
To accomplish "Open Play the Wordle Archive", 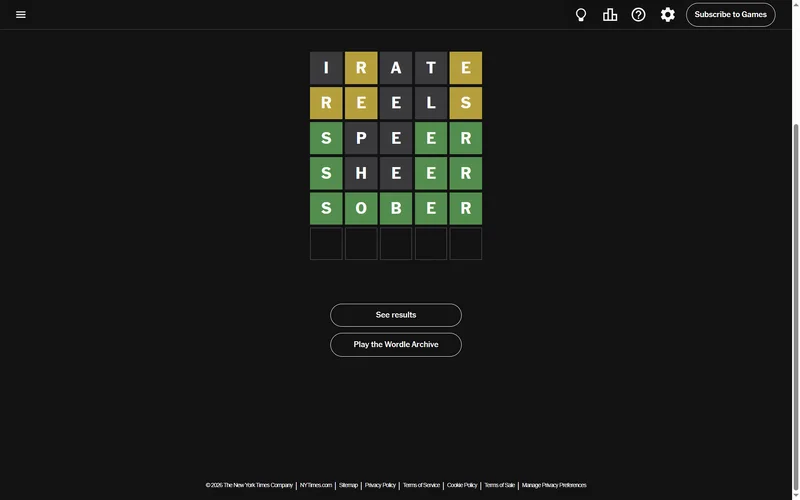I will pyautogui.click(x=396, y=345).
